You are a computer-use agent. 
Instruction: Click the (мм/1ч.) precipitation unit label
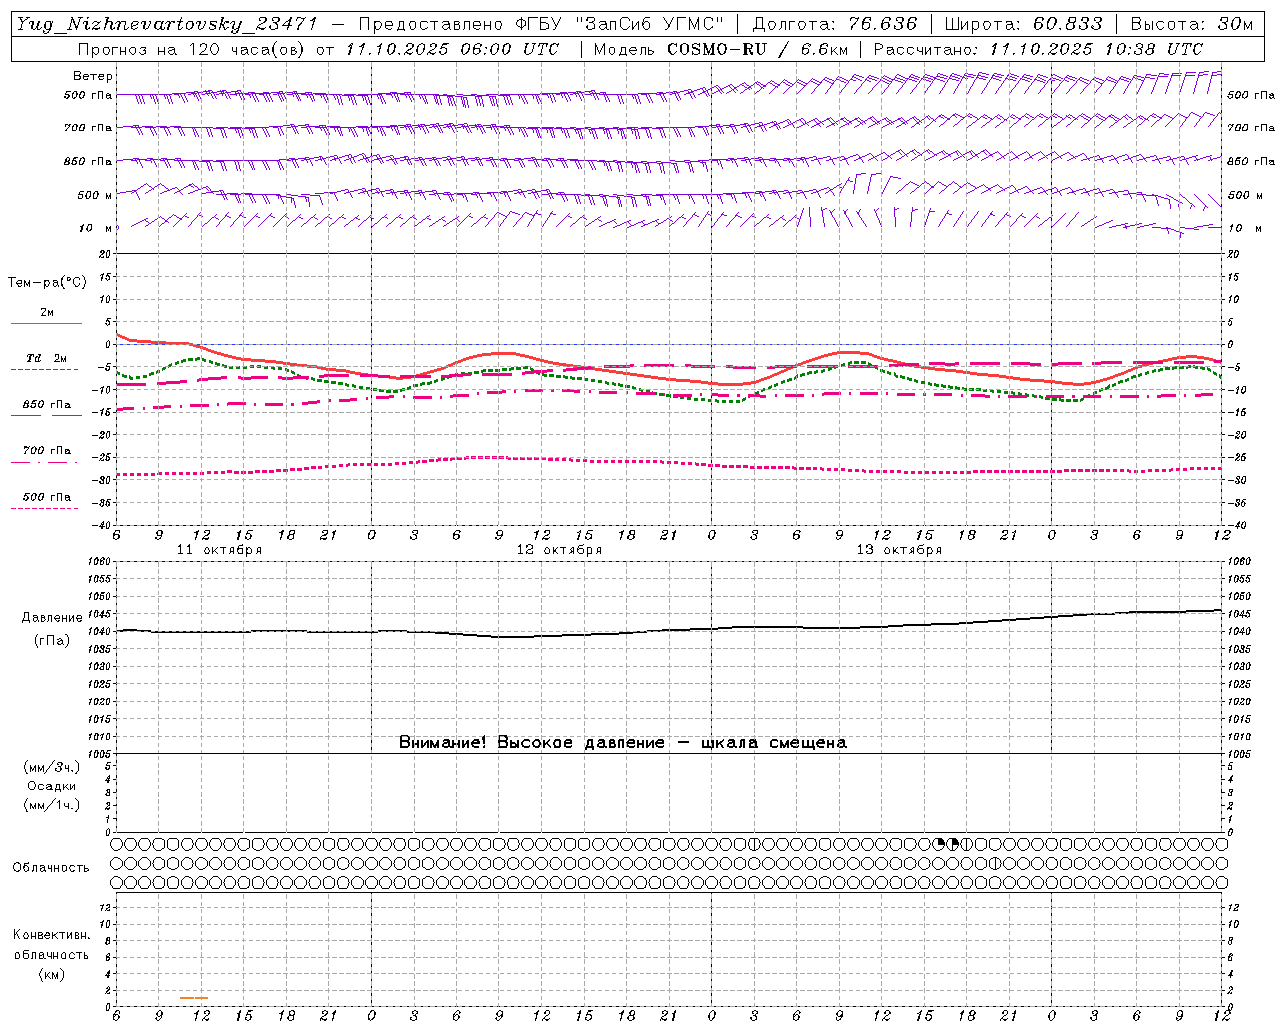52,805
